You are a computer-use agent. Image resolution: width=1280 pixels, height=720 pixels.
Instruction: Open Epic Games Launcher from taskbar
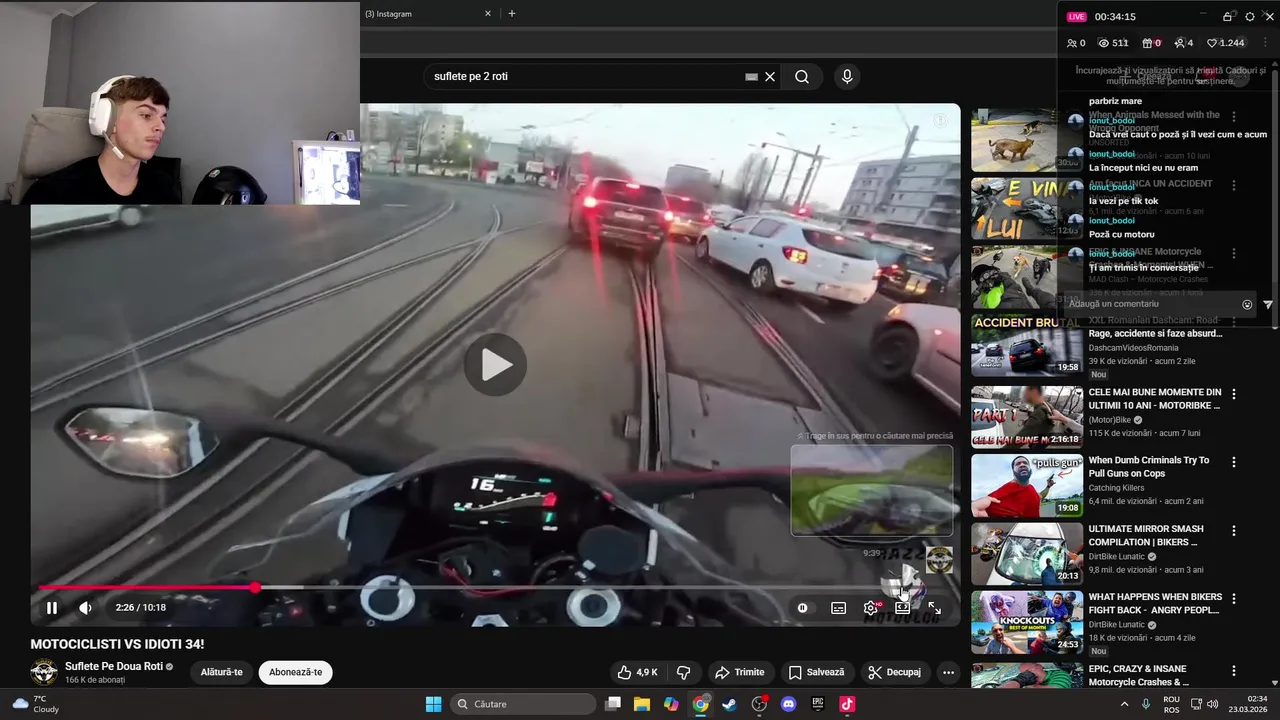pos(818,704)
